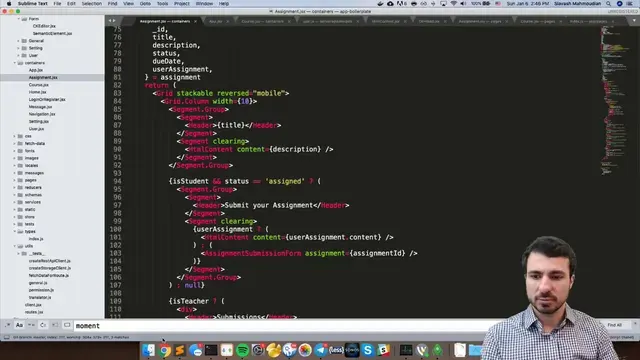
Task: Open the Selection menu
Action: click(91, 4)
